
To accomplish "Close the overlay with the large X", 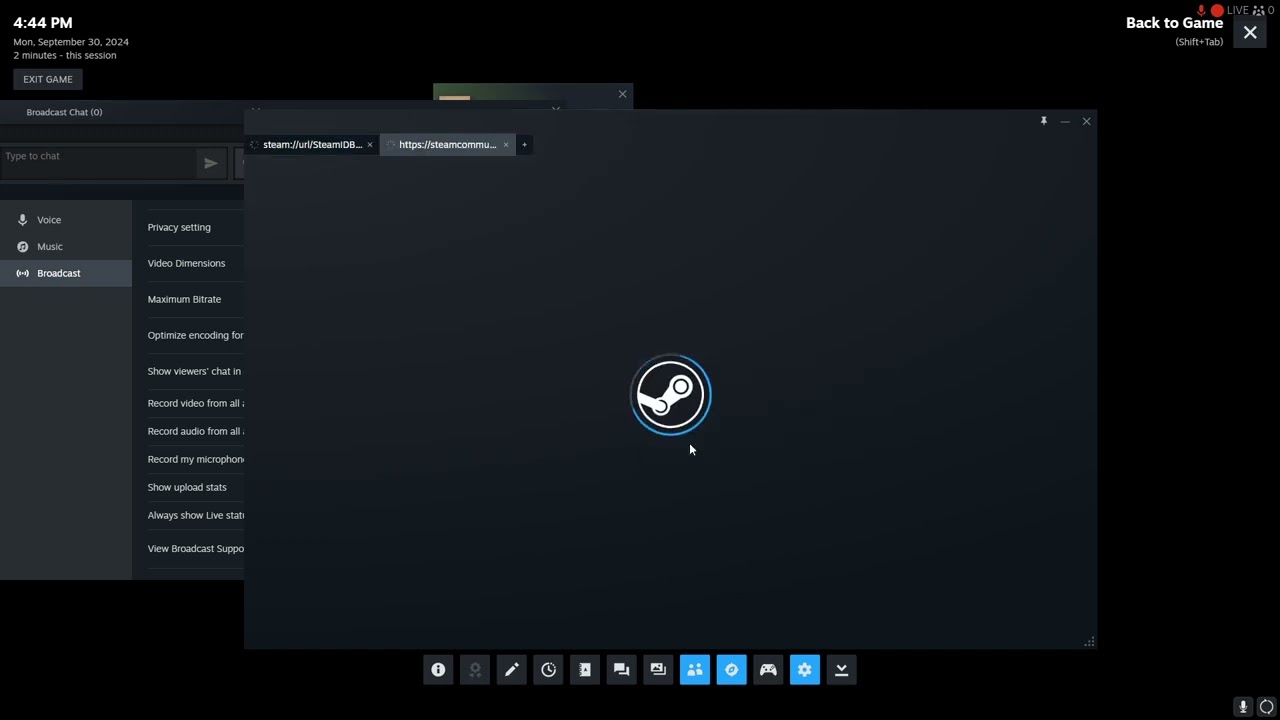I will (x=1250, y=33).
